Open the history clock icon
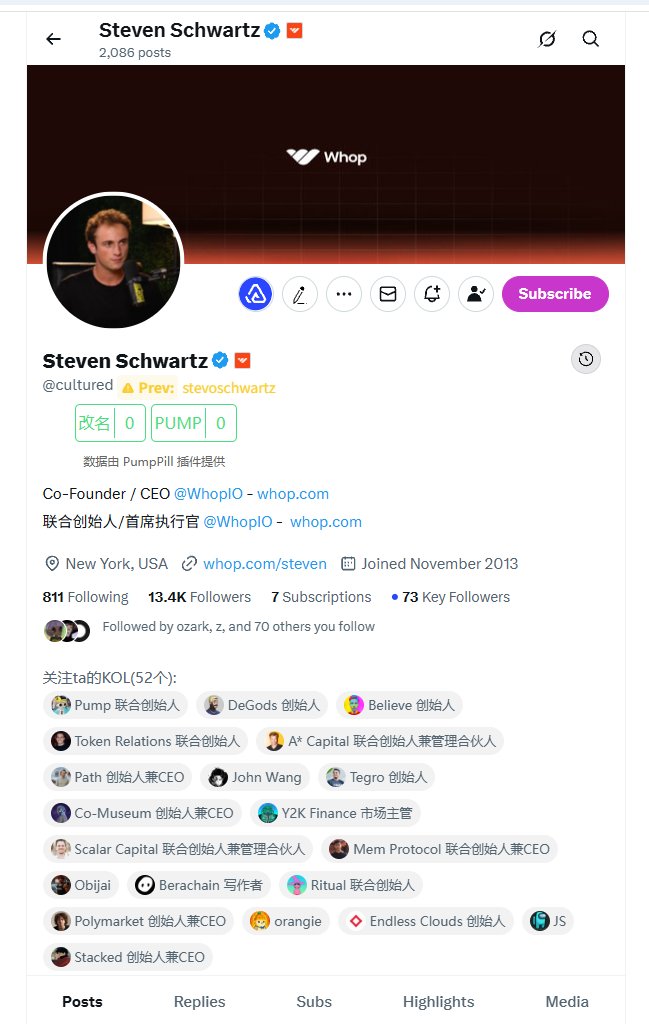Screen dimensions: 649x1024 tap(586, 359)
